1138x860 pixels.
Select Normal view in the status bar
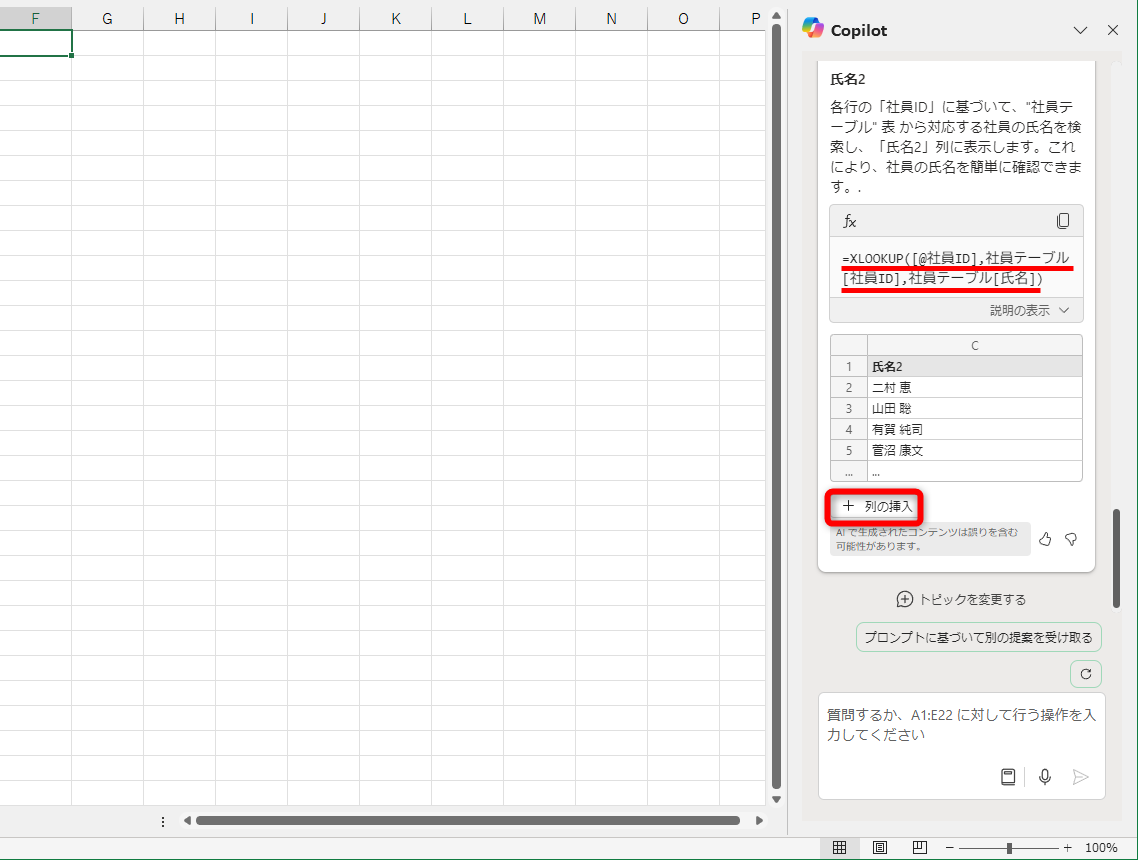pyautogui.click(x=841, y=846)
